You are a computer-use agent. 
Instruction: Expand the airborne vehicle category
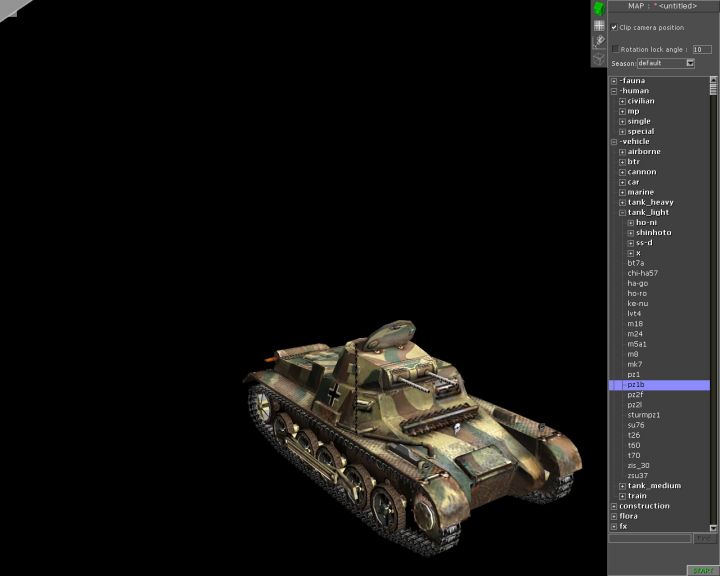click(x=622, y=152)
